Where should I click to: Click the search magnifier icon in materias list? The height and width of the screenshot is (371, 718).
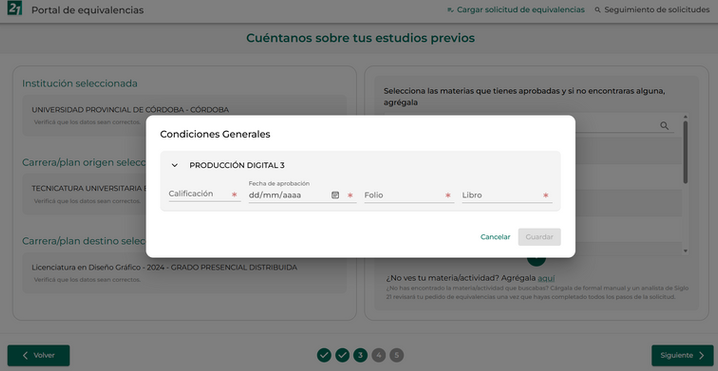coord(664,126)
